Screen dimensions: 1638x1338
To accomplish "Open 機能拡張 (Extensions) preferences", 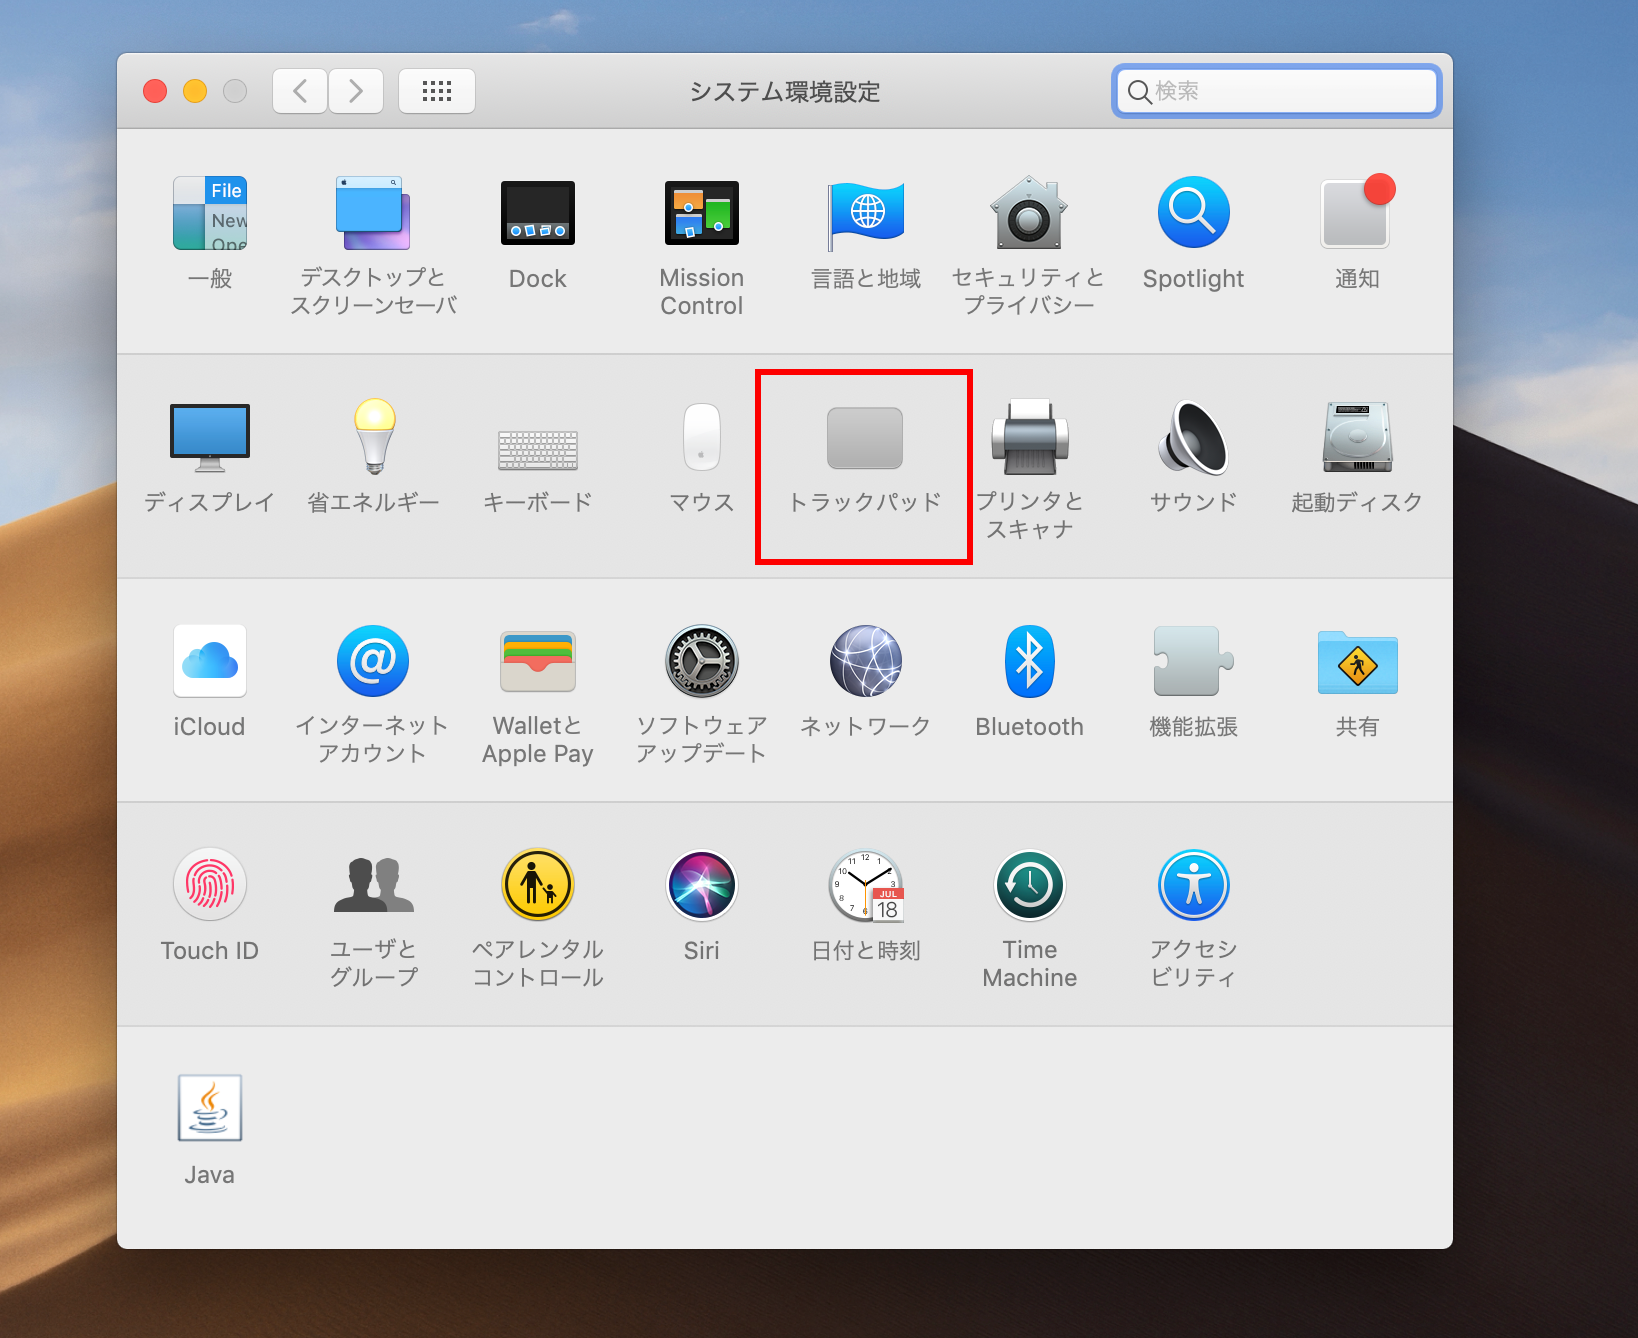I will pos(1193,661).
